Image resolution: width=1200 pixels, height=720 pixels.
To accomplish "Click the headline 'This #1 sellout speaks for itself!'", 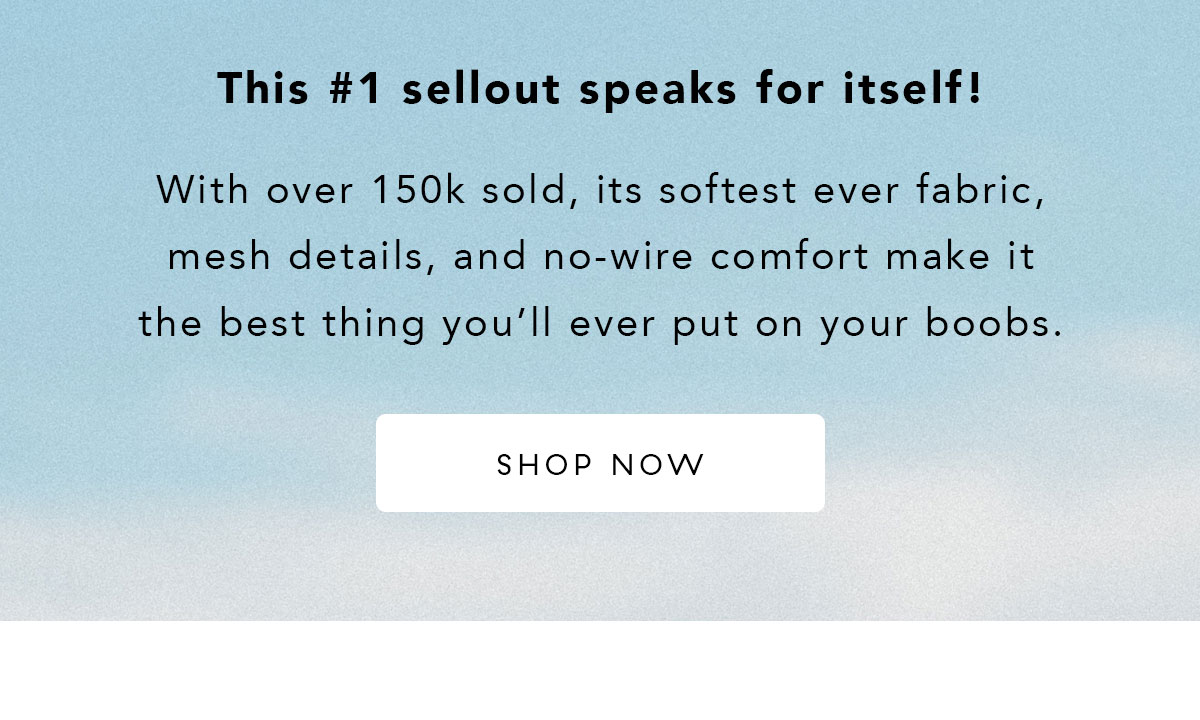I will click(x=600, y=89).
